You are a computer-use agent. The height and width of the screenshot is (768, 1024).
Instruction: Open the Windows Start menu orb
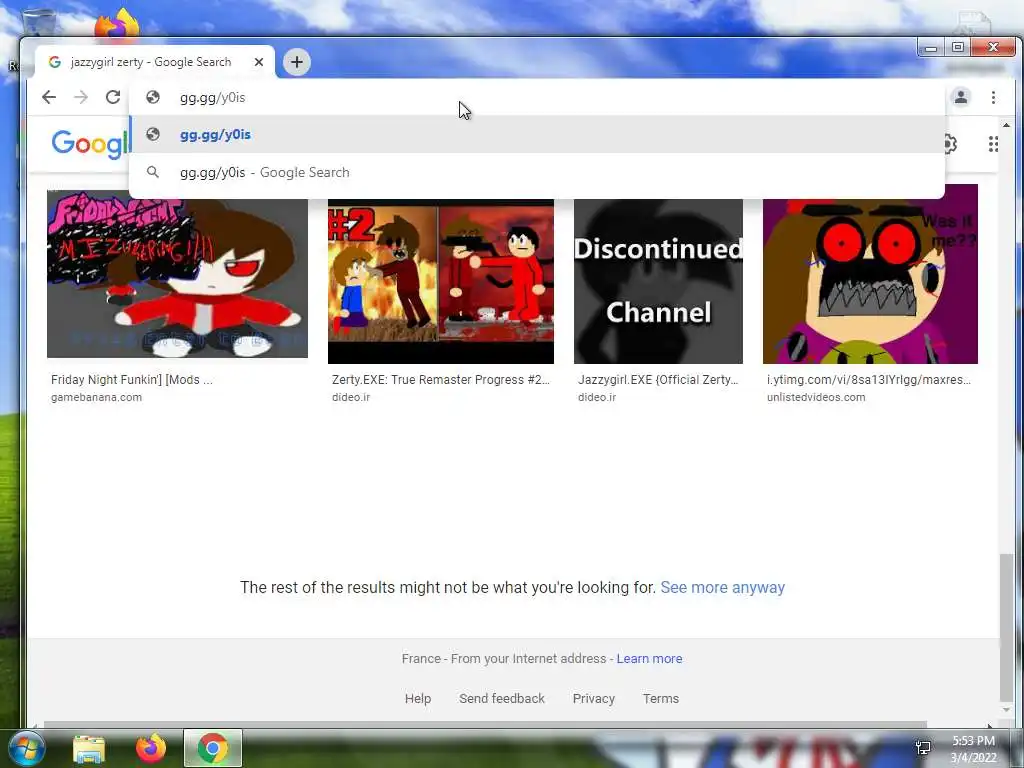[25, 748]
